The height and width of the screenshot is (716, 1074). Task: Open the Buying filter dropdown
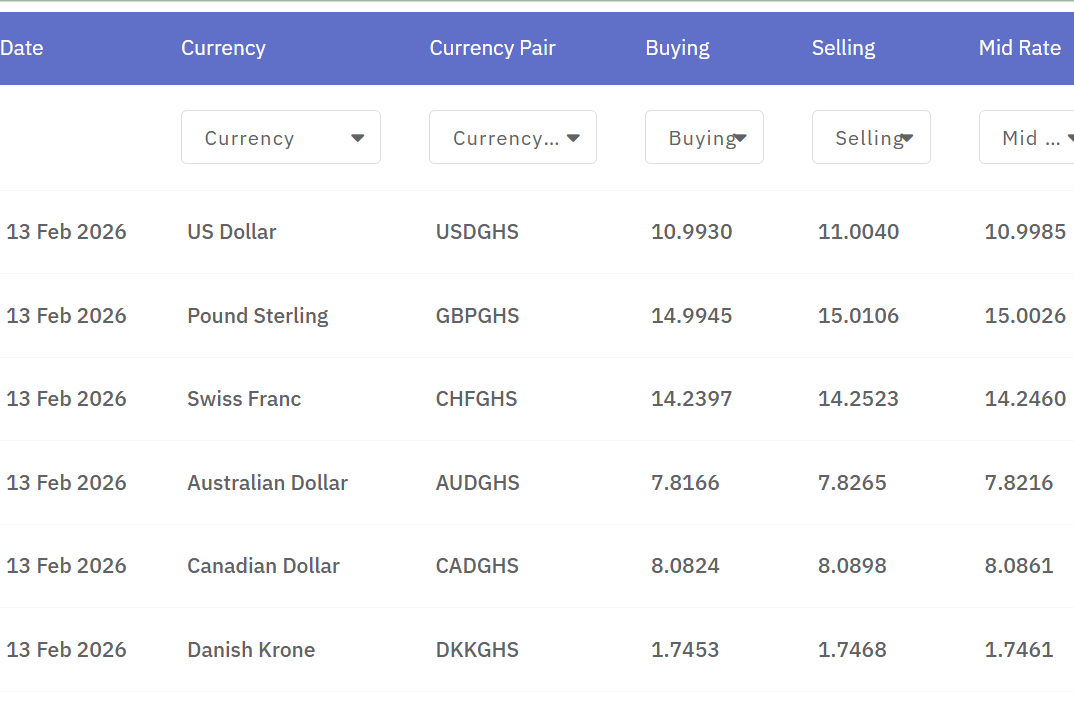pyautogui.click(x=704, y=138)
